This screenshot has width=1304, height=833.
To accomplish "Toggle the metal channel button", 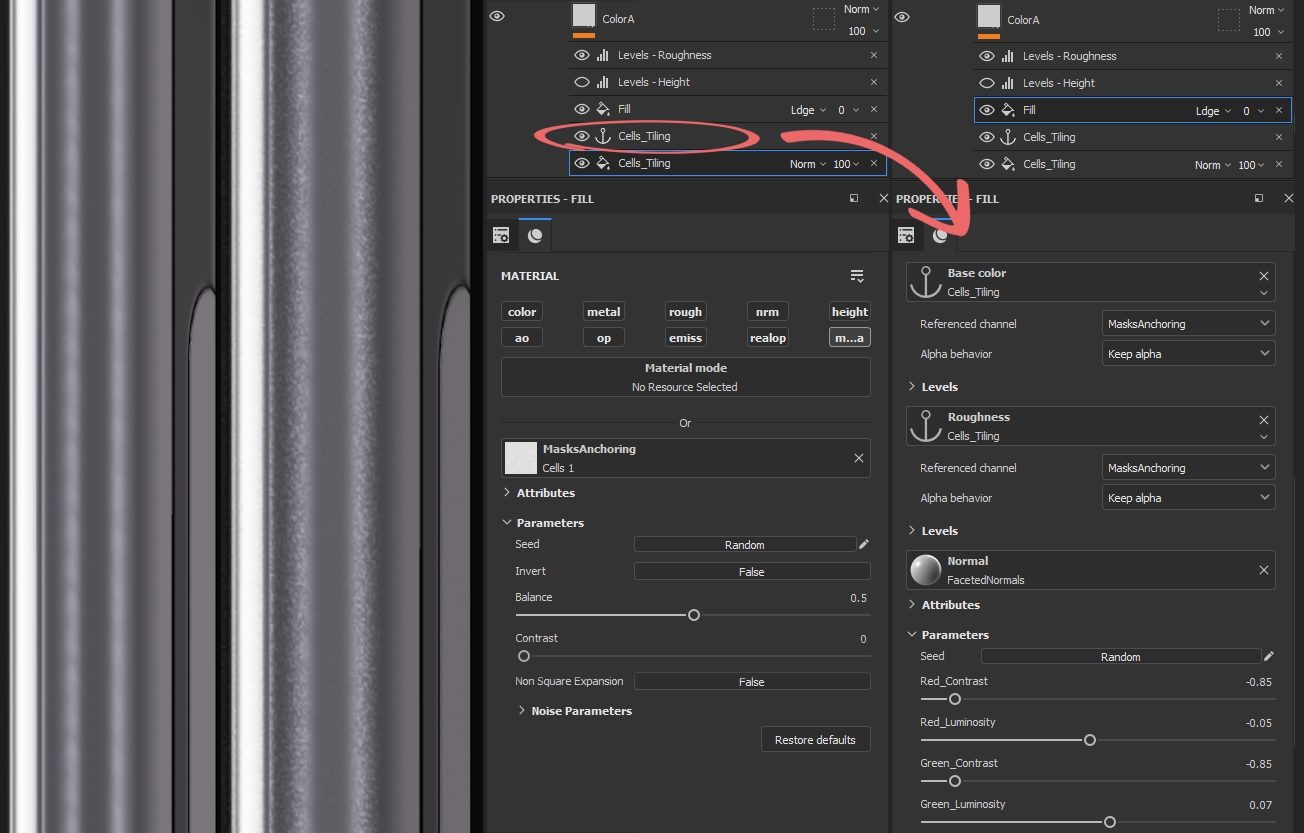I will pyautogui.click(x=604, y=312).
